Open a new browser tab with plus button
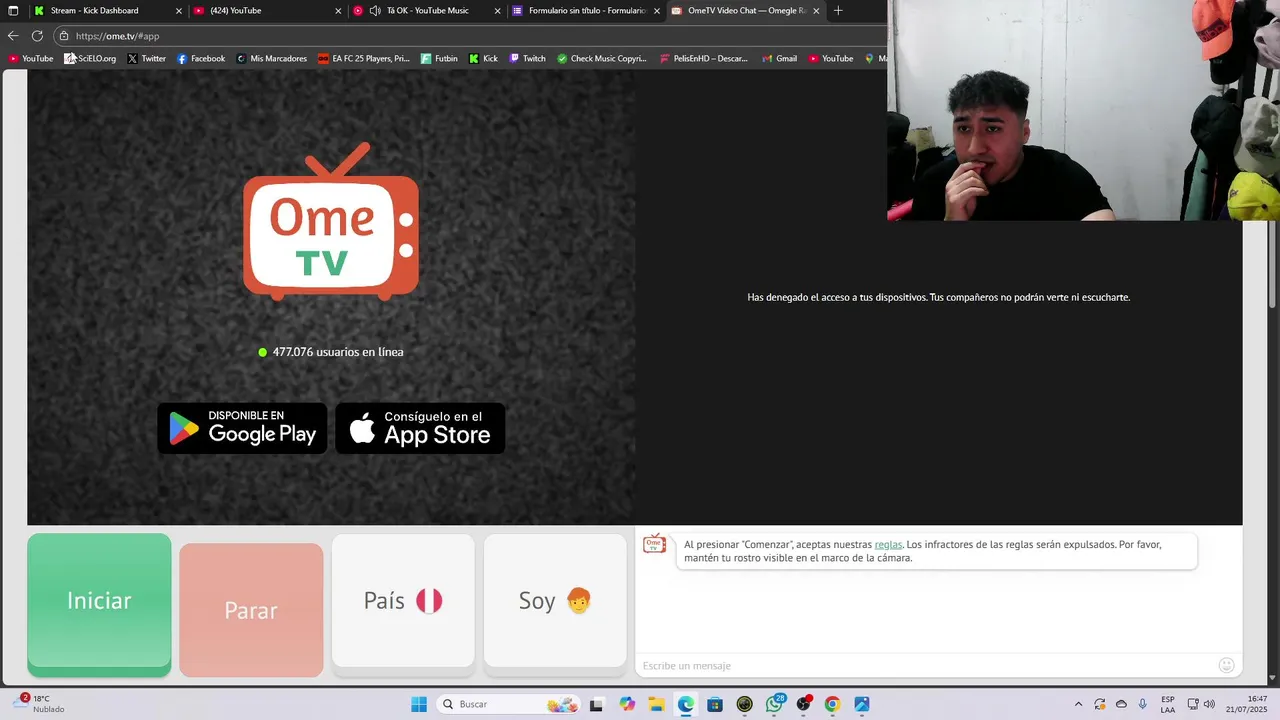This screenshot has height=720, width=1280. (838, 11)
